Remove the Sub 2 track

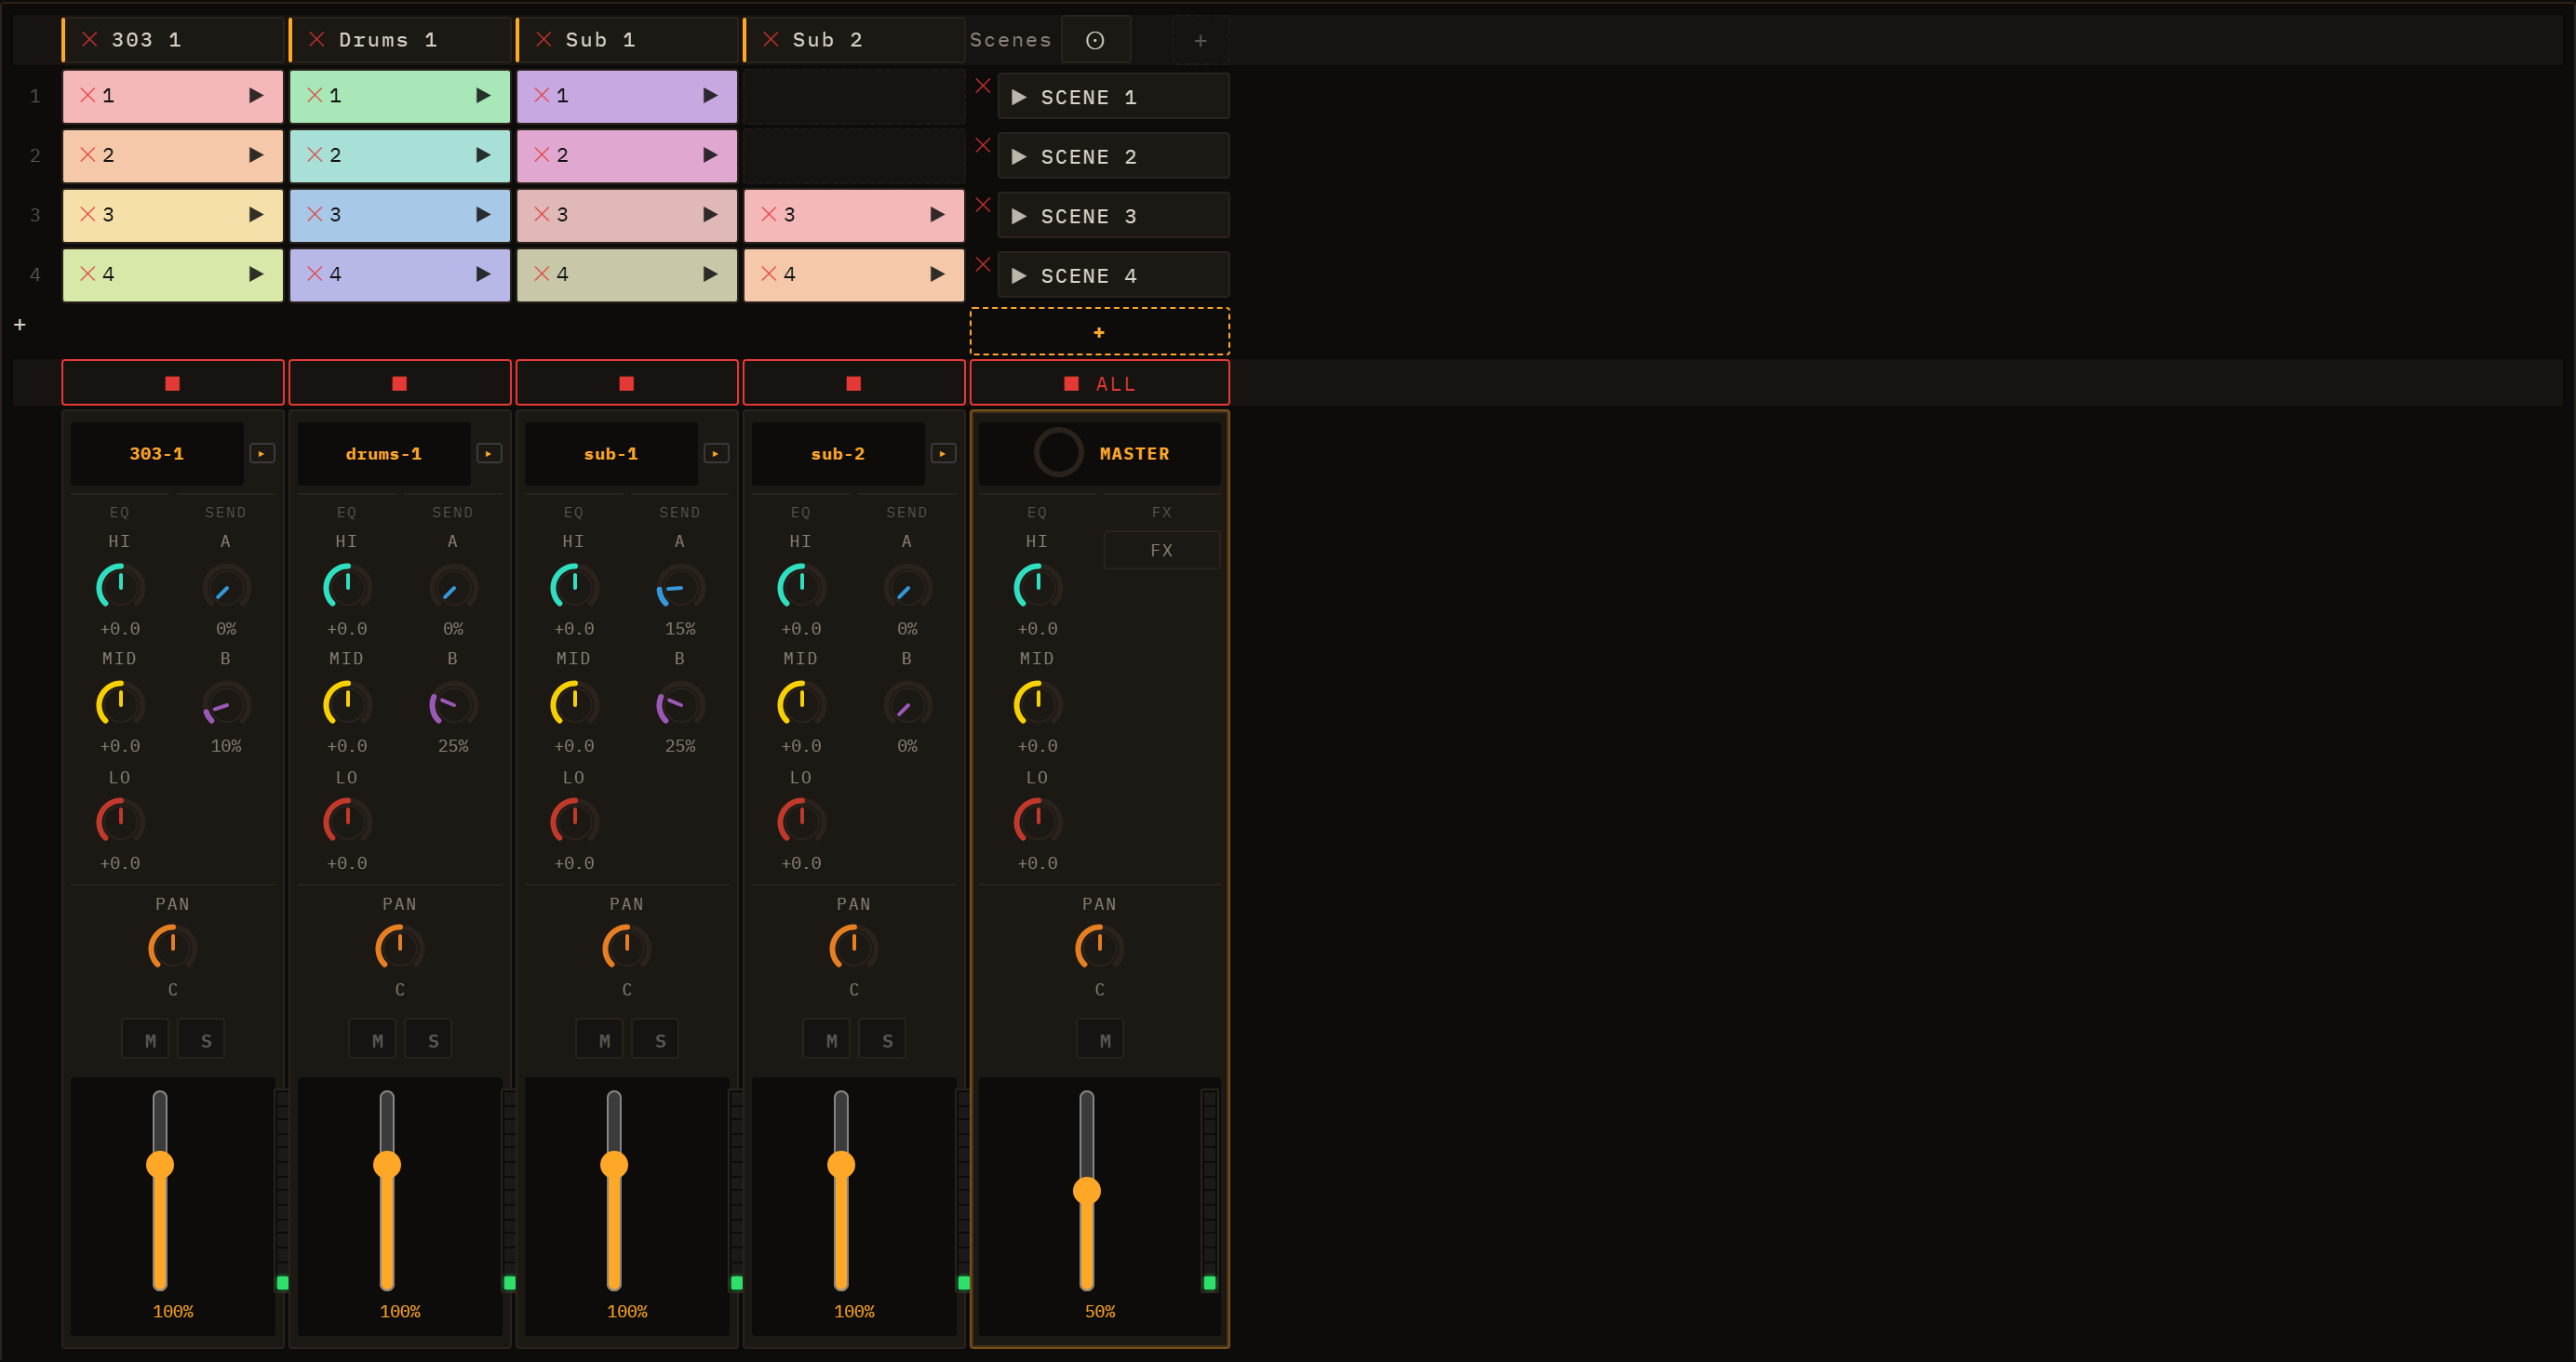click(x=771, y=40)
